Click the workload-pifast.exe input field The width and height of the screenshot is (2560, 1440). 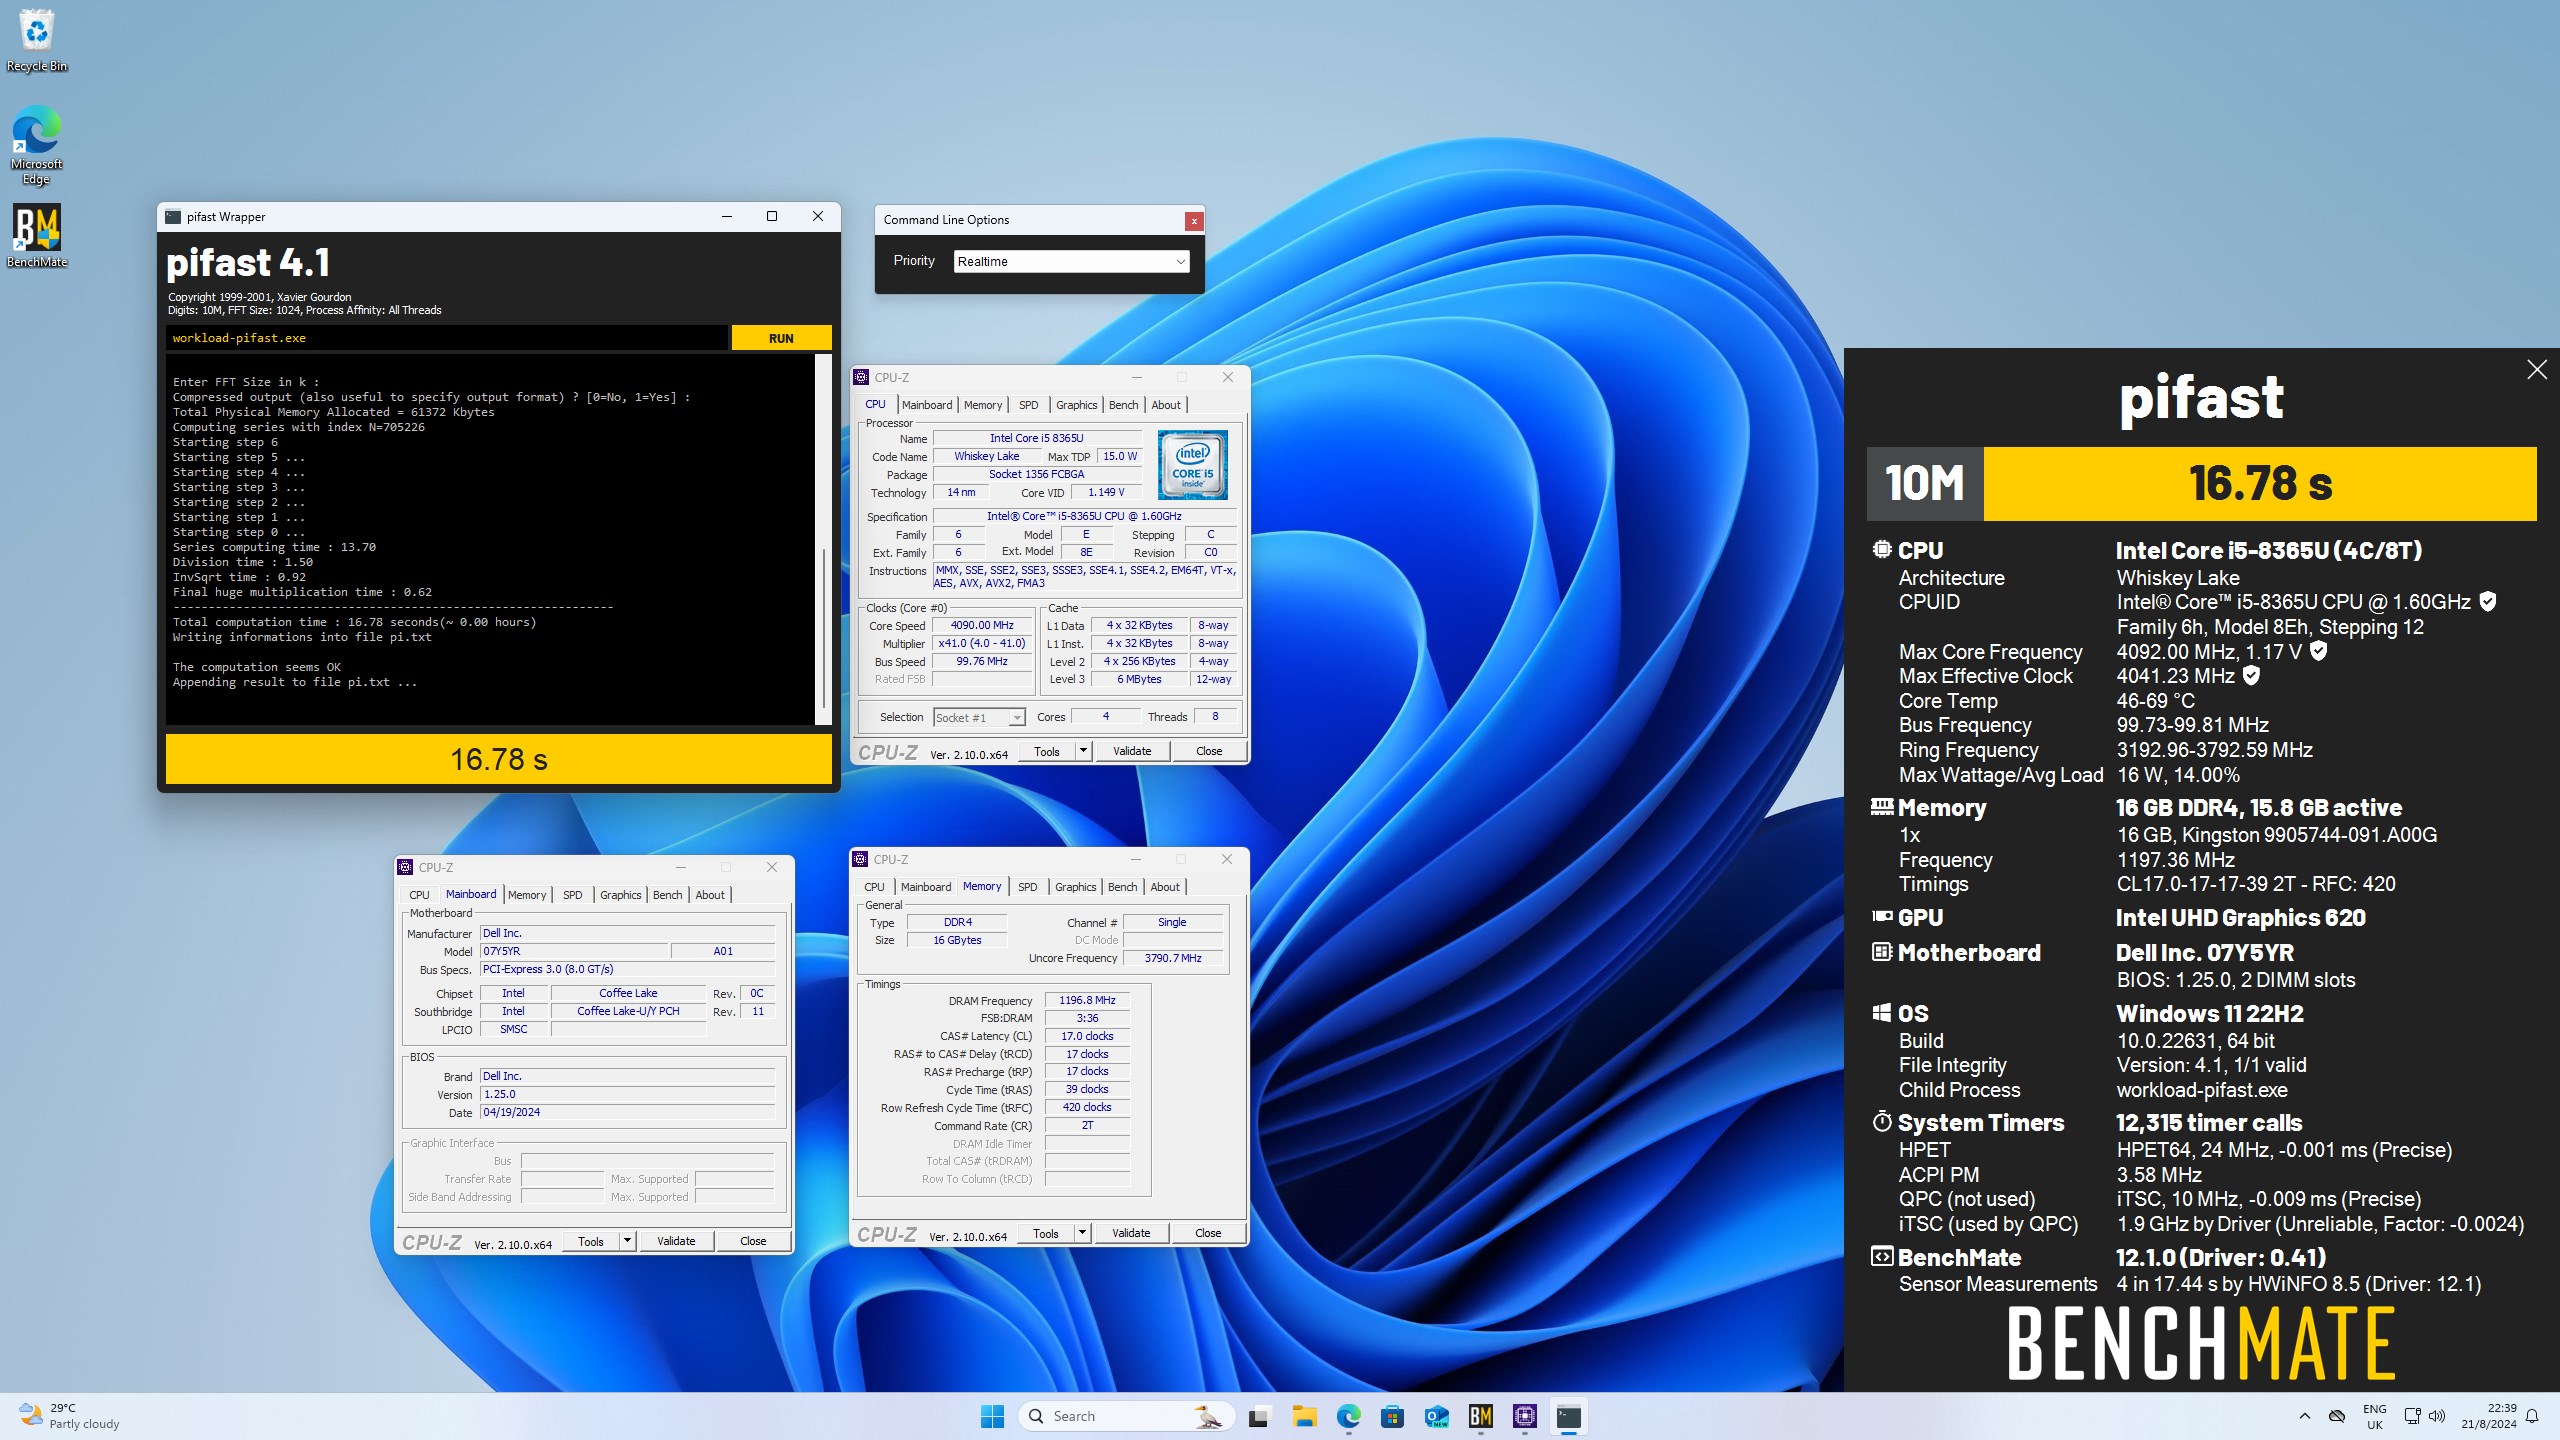(447, 338)
